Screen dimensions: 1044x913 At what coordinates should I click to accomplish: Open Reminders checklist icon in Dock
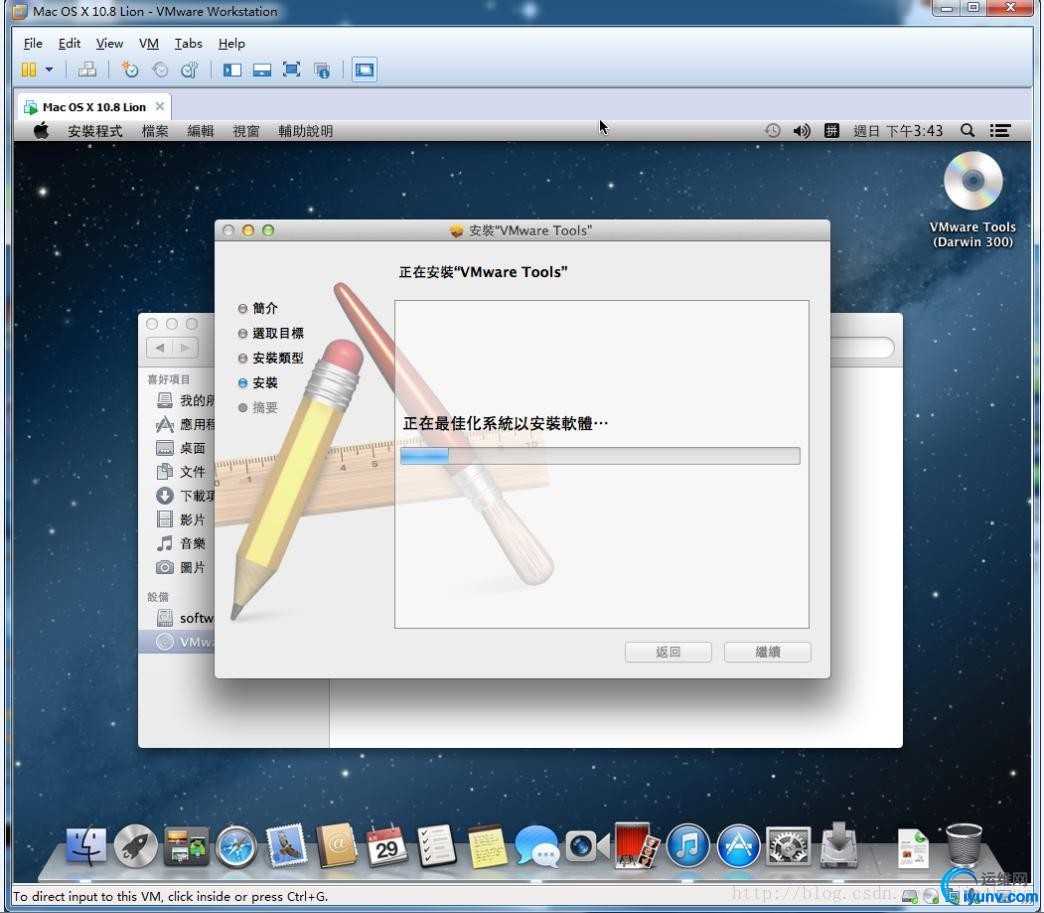(x=437, y=846)
